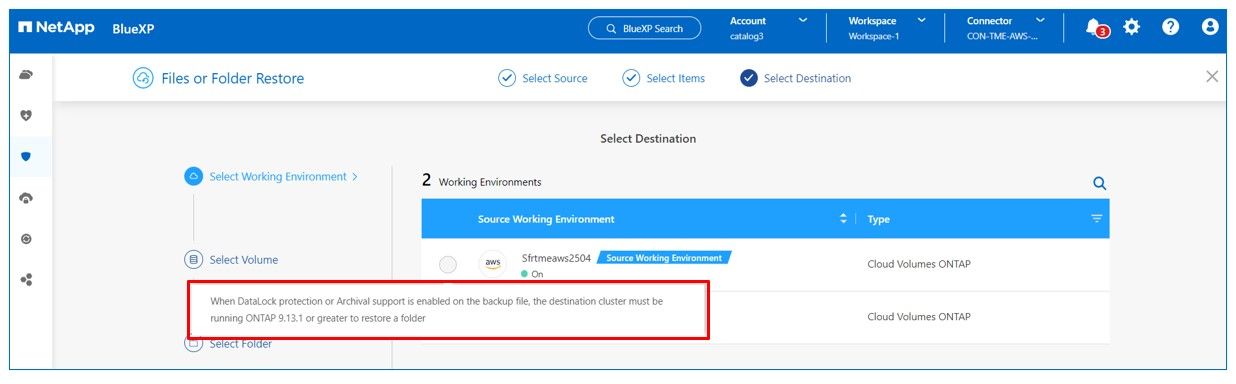Viewport: 1236px width, 384px height.
Task: Go to Select Items step
Action: 663,78
